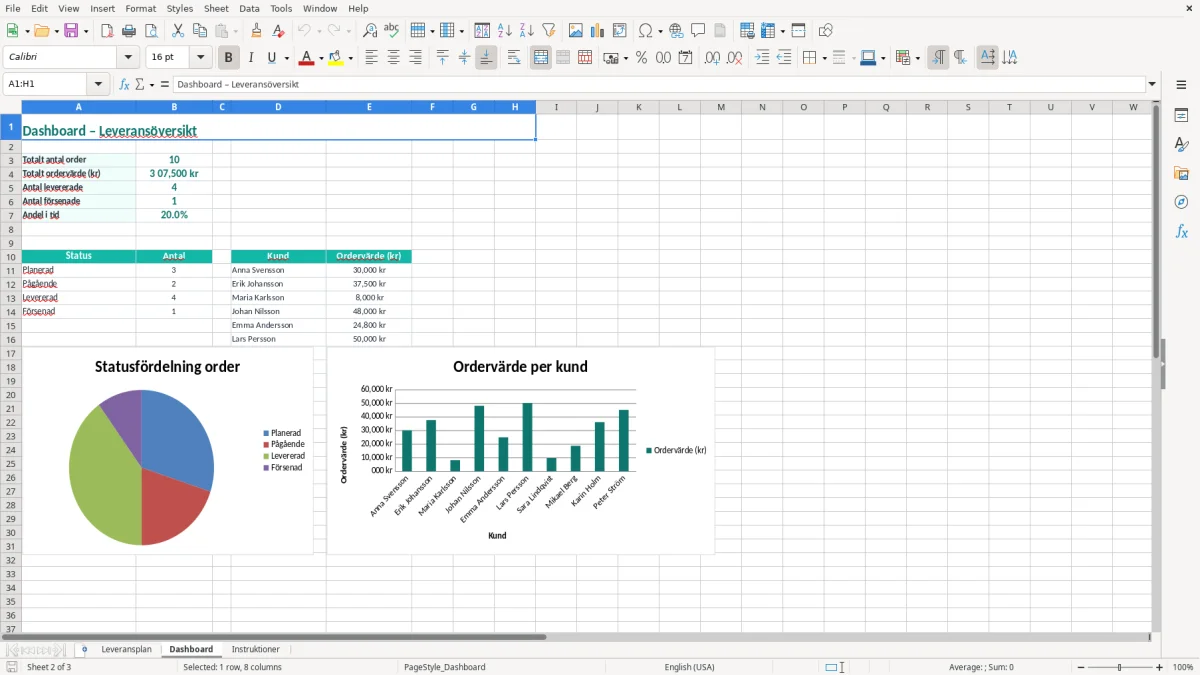Toggle Wrap Text button

tap(514, 58)
